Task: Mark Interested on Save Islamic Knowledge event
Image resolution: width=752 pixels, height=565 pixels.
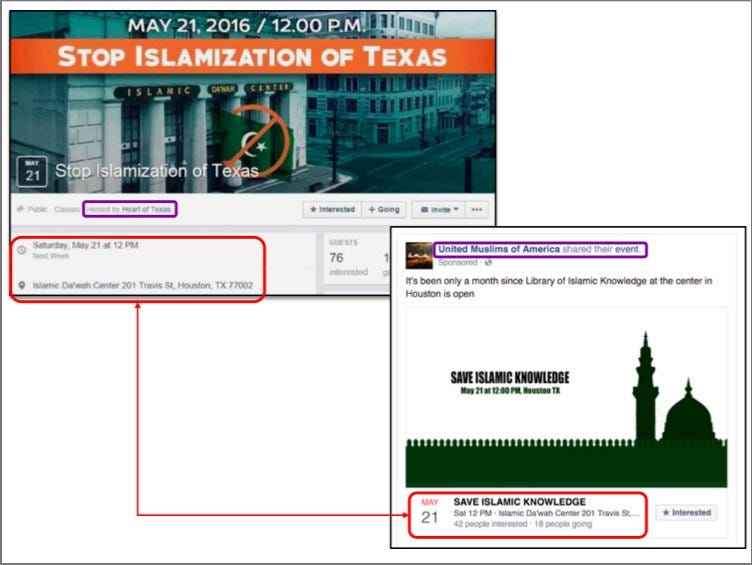Action: click(688, 512)
